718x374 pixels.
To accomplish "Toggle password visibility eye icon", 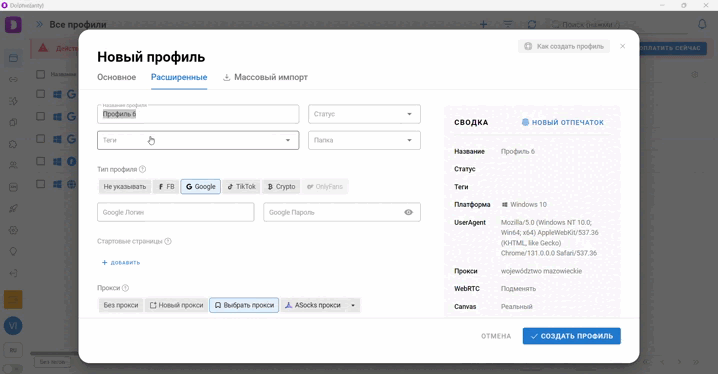I will point(408,212).
